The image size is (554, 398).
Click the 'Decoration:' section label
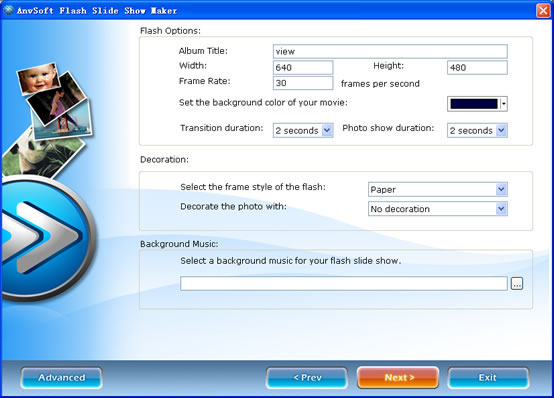tap(164, 159)
